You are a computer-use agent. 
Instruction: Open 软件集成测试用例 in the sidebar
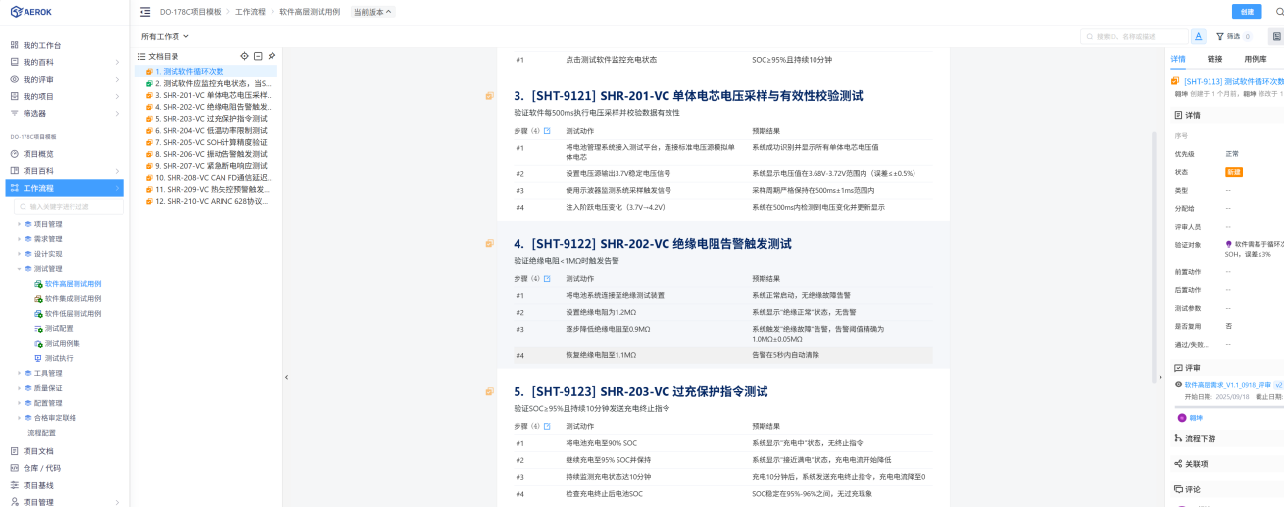coord(72,298)
